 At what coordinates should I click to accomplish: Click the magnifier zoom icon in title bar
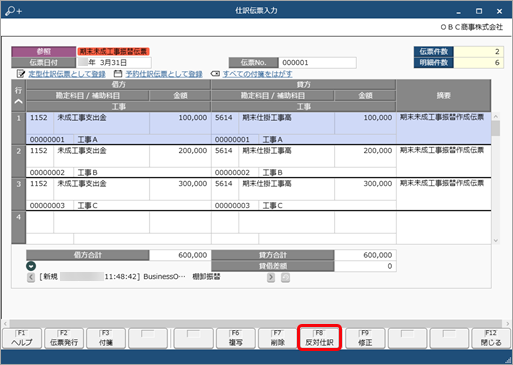[13, 11]
